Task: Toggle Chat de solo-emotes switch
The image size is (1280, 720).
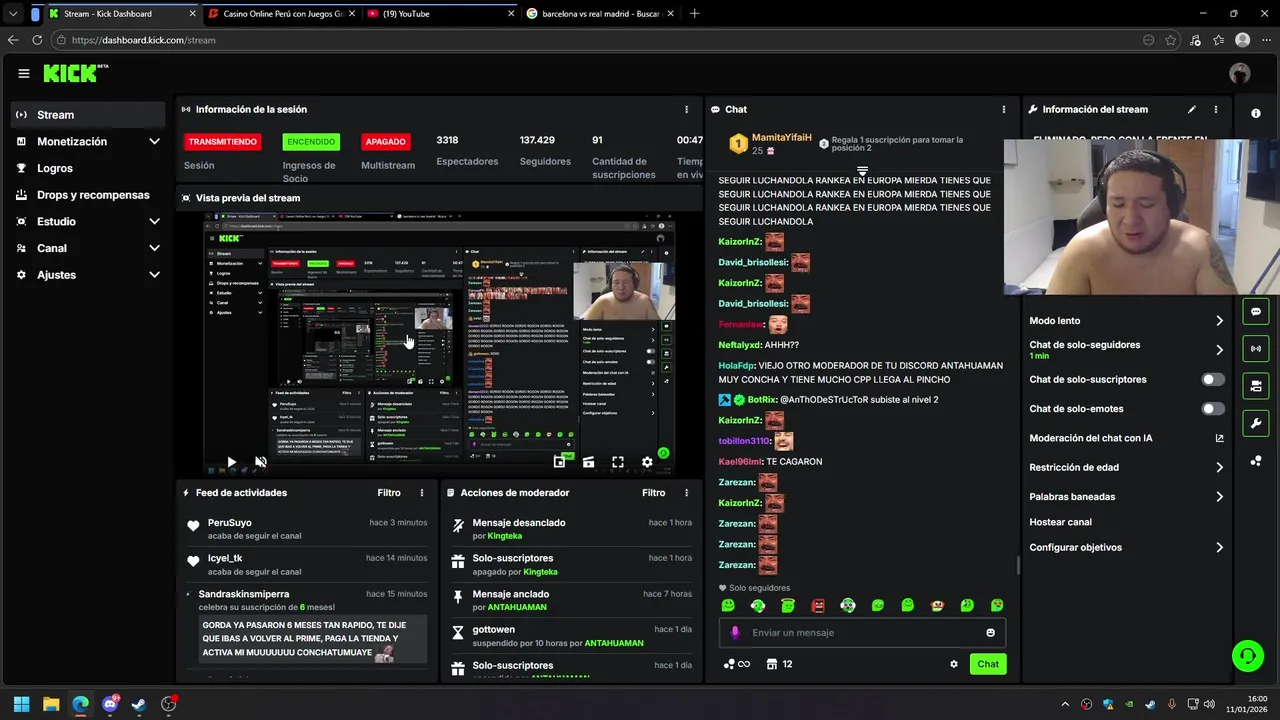Action: 1213,409
